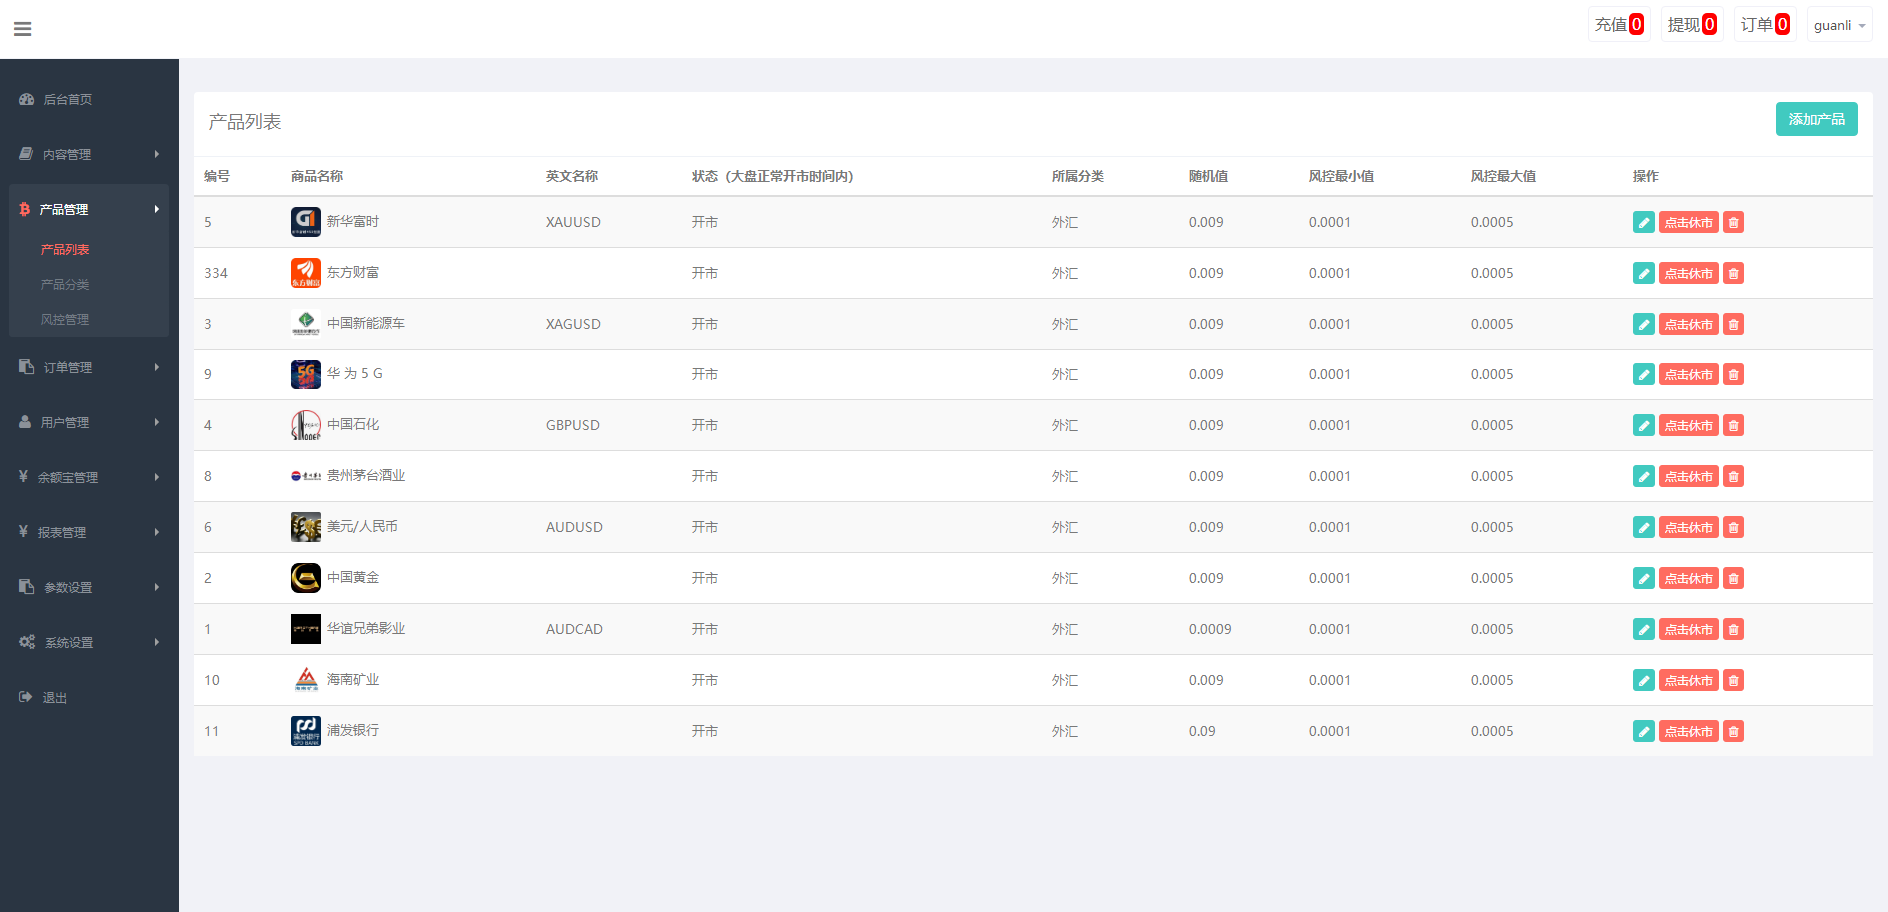Click pencil icon for 中国黄金
Image resolution: width=1888 pixels, height=912 pixels.
pos(1643,578)
